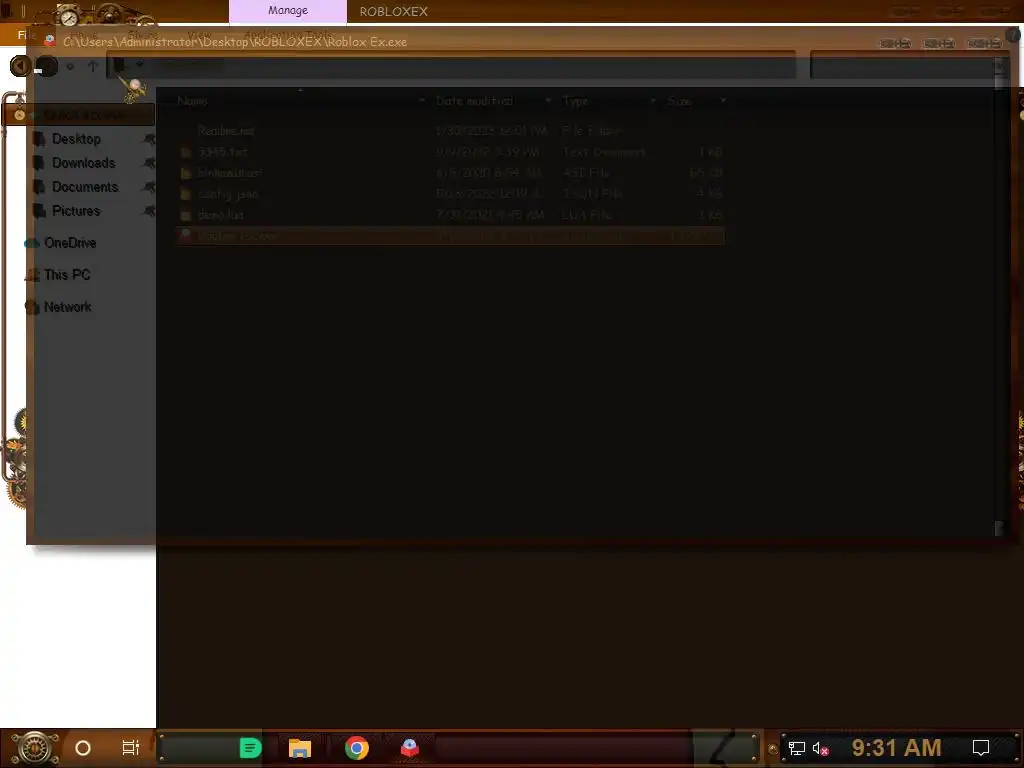Select the 3345.txt file row
Image resolution: width=1024 pixels, height=768 pixels.
[451, 152]
